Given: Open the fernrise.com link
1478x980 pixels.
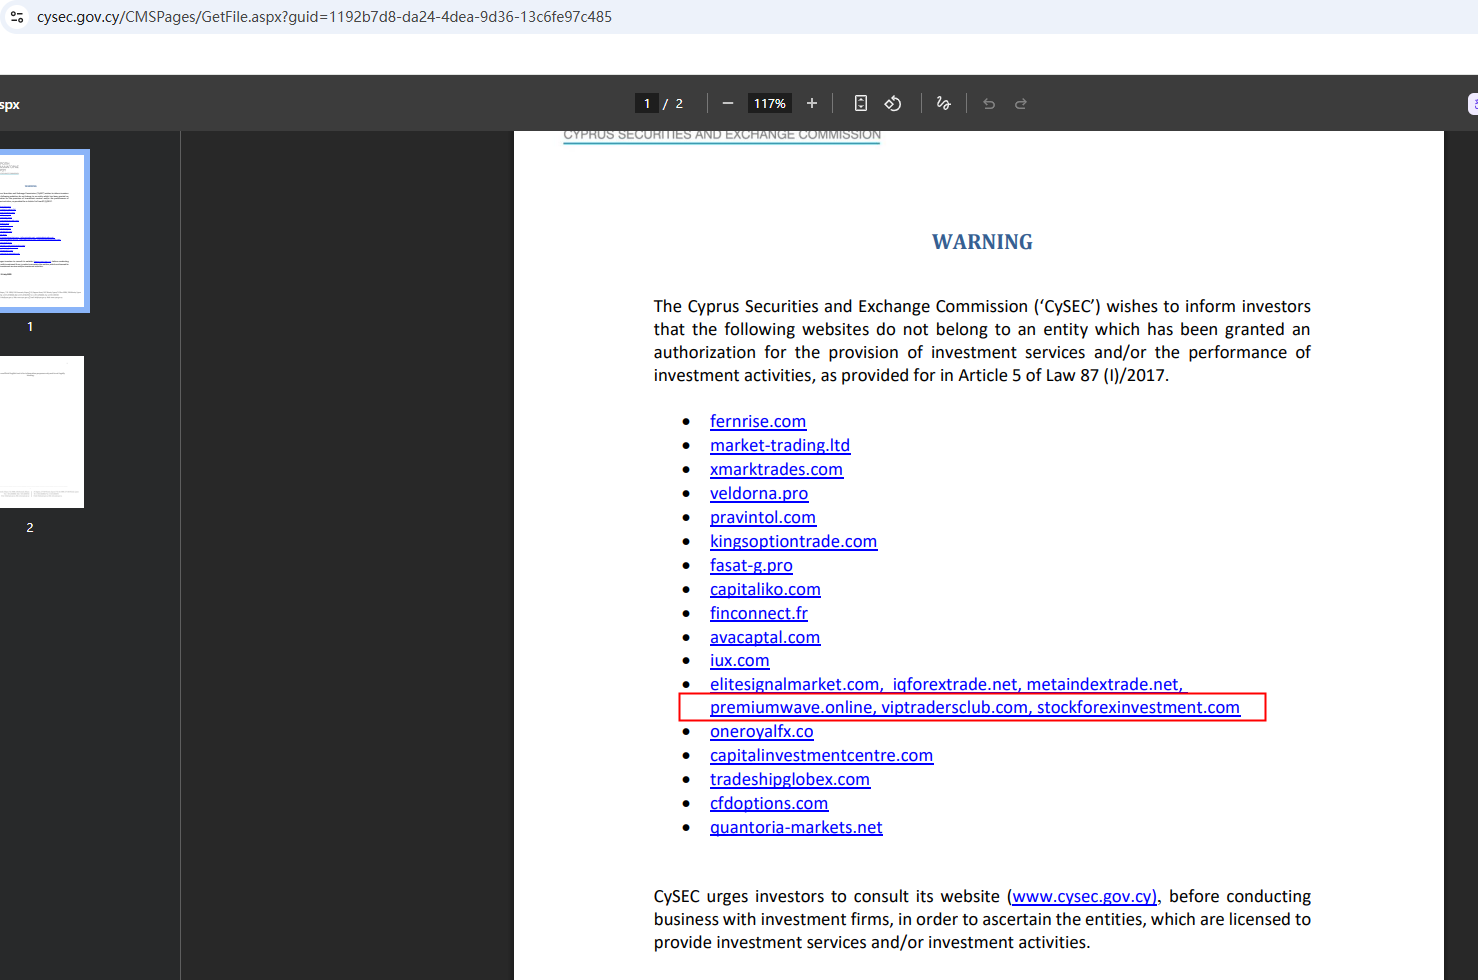Looking at the screenshot, I should 757,422.
